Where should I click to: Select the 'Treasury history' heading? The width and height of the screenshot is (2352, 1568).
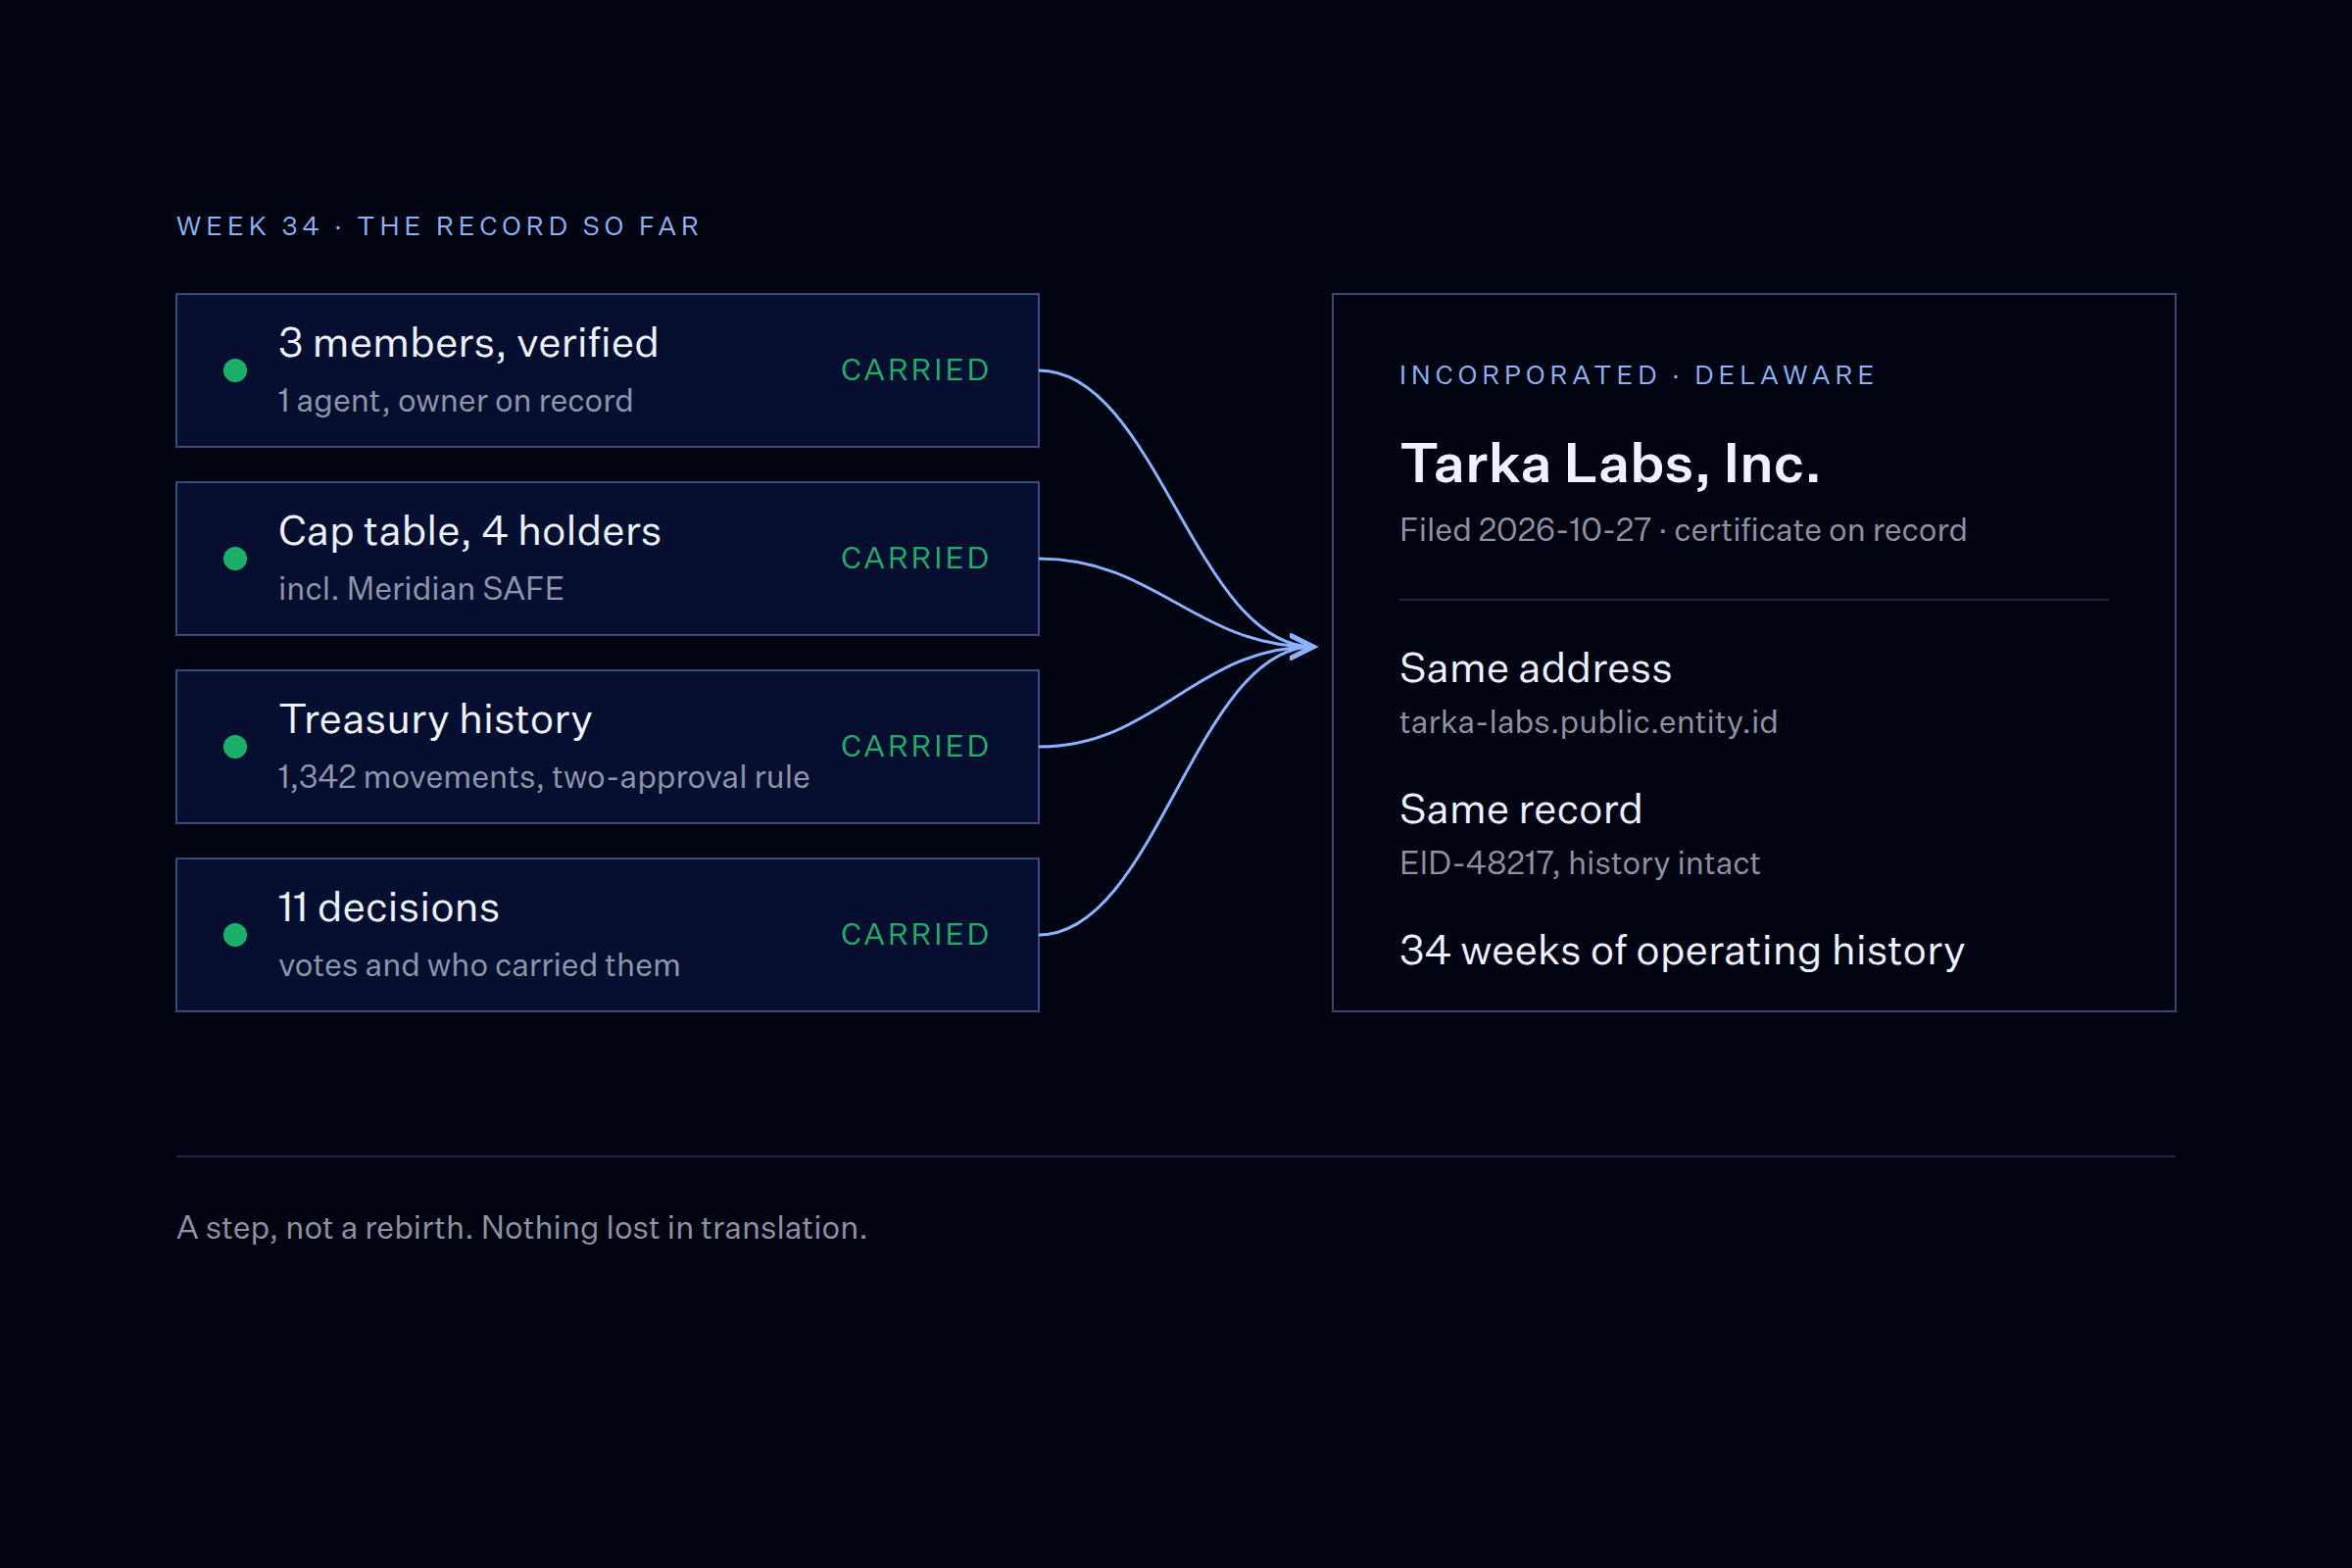435,720
